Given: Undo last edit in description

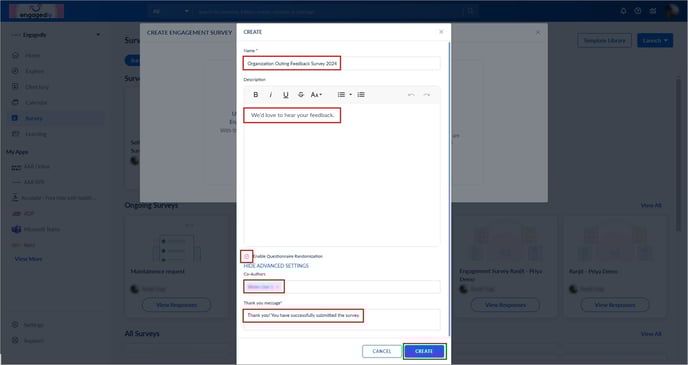Looking at the screenshot, I should point(411,95).
